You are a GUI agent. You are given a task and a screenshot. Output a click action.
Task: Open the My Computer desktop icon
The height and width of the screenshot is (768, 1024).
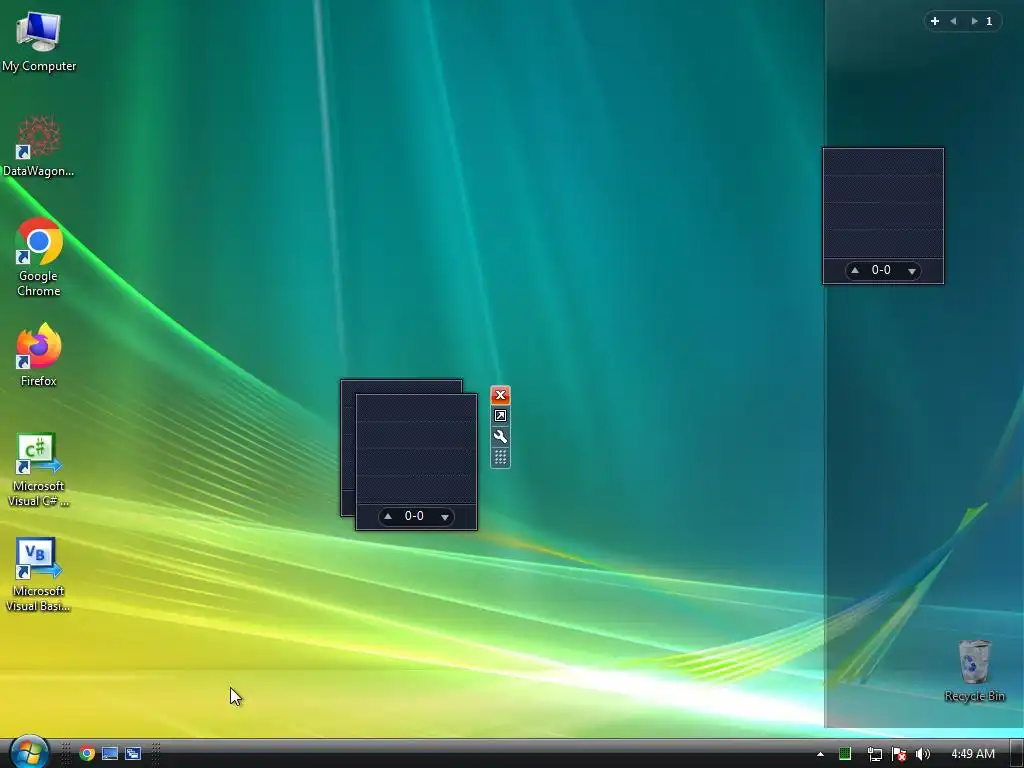[x=39, y=40]
